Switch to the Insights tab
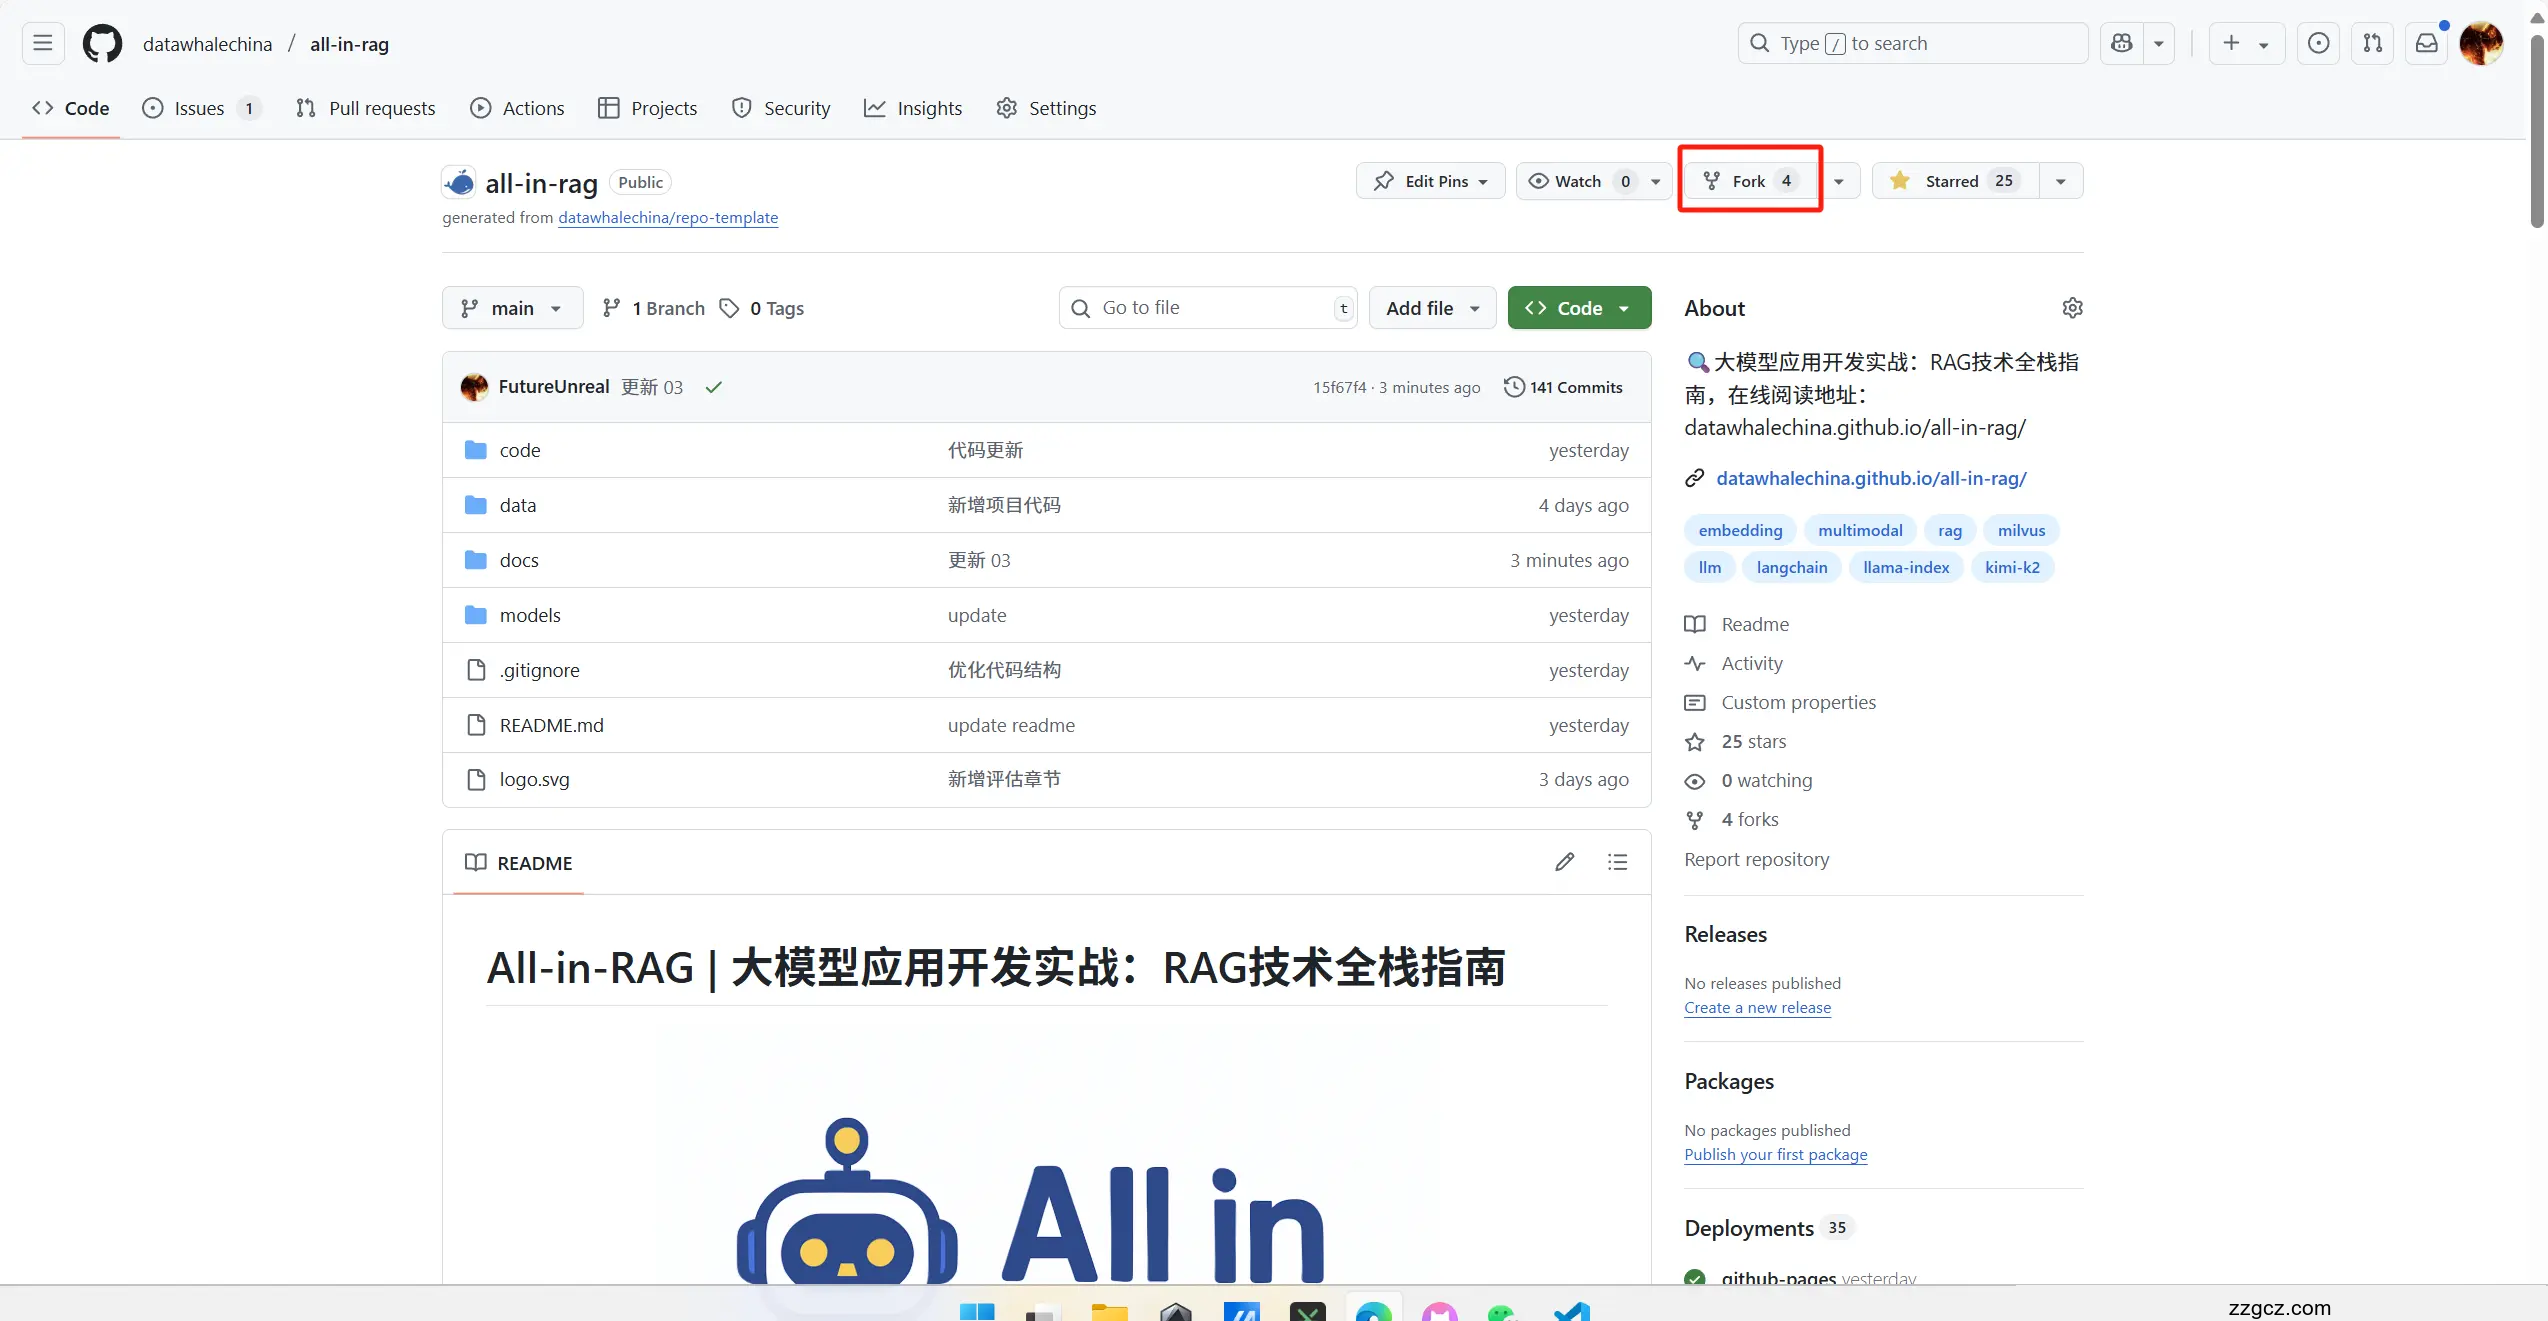The height and width of the screenshot is (1321, 2548). 912,108
